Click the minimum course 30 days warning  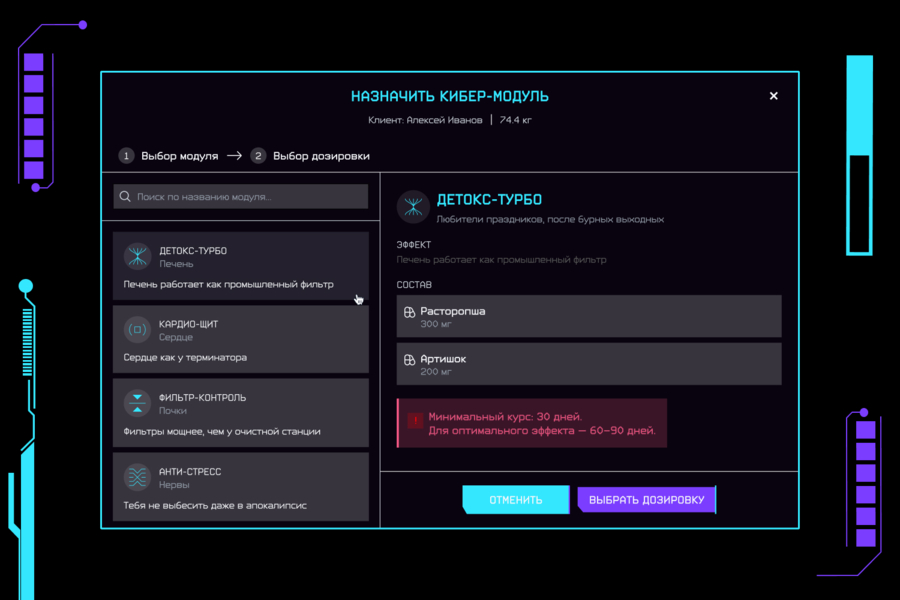[532, 423]
